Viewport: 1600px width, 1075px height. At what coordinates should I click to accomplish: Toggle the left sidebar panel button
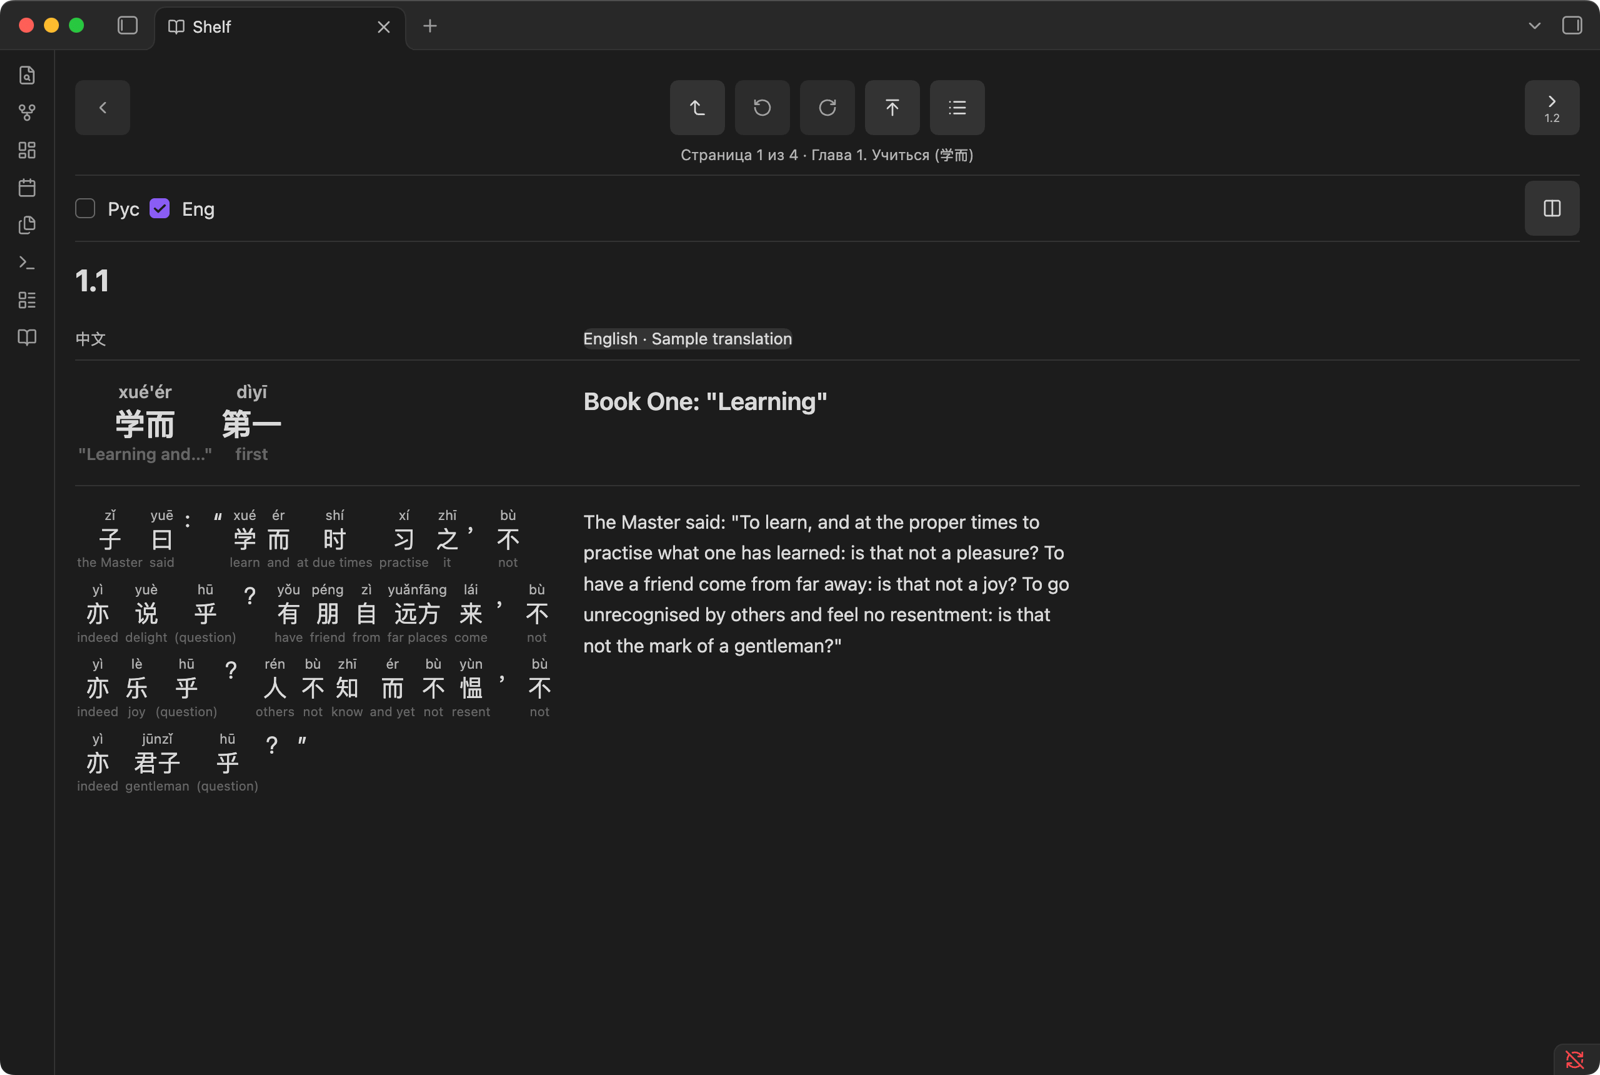[x=127, y=25]
